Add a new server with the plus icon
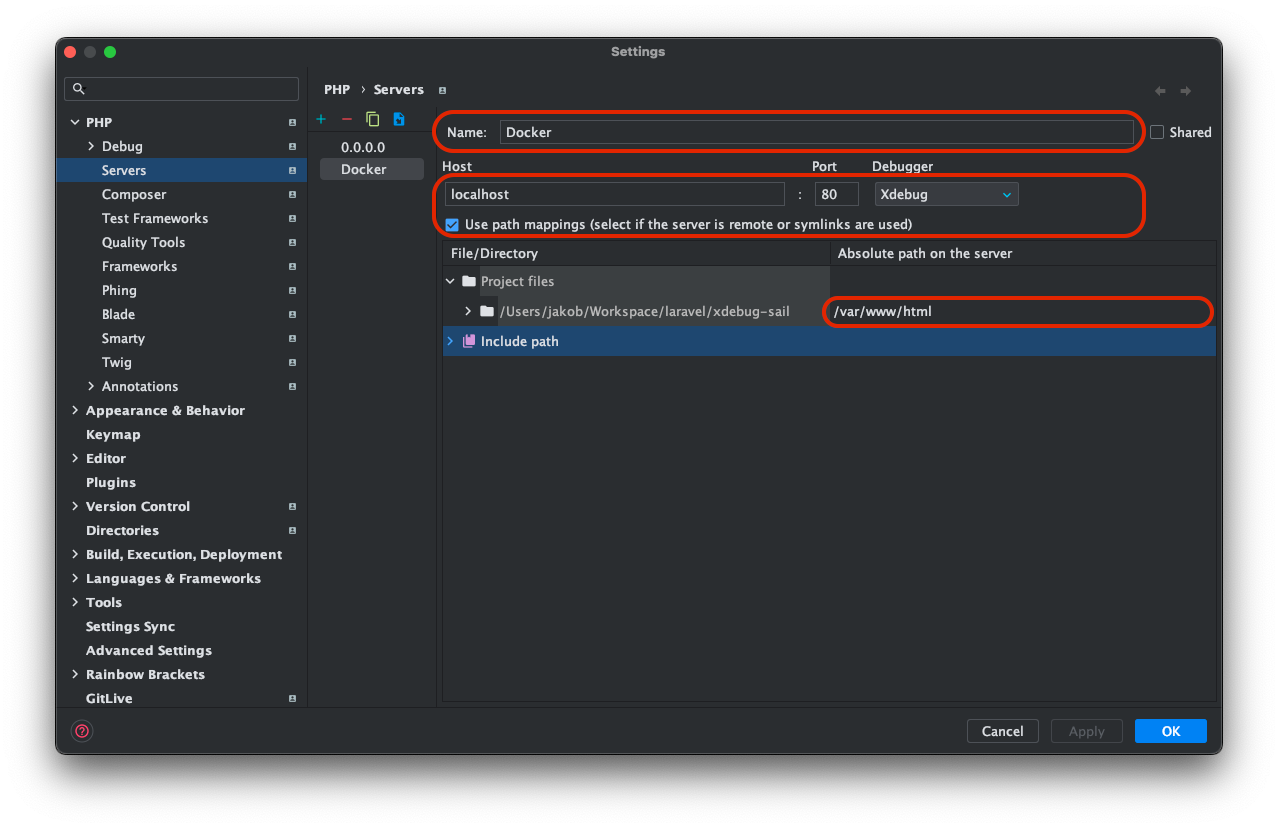Screen dimensions: 1278x828 [x=320, y=118]
